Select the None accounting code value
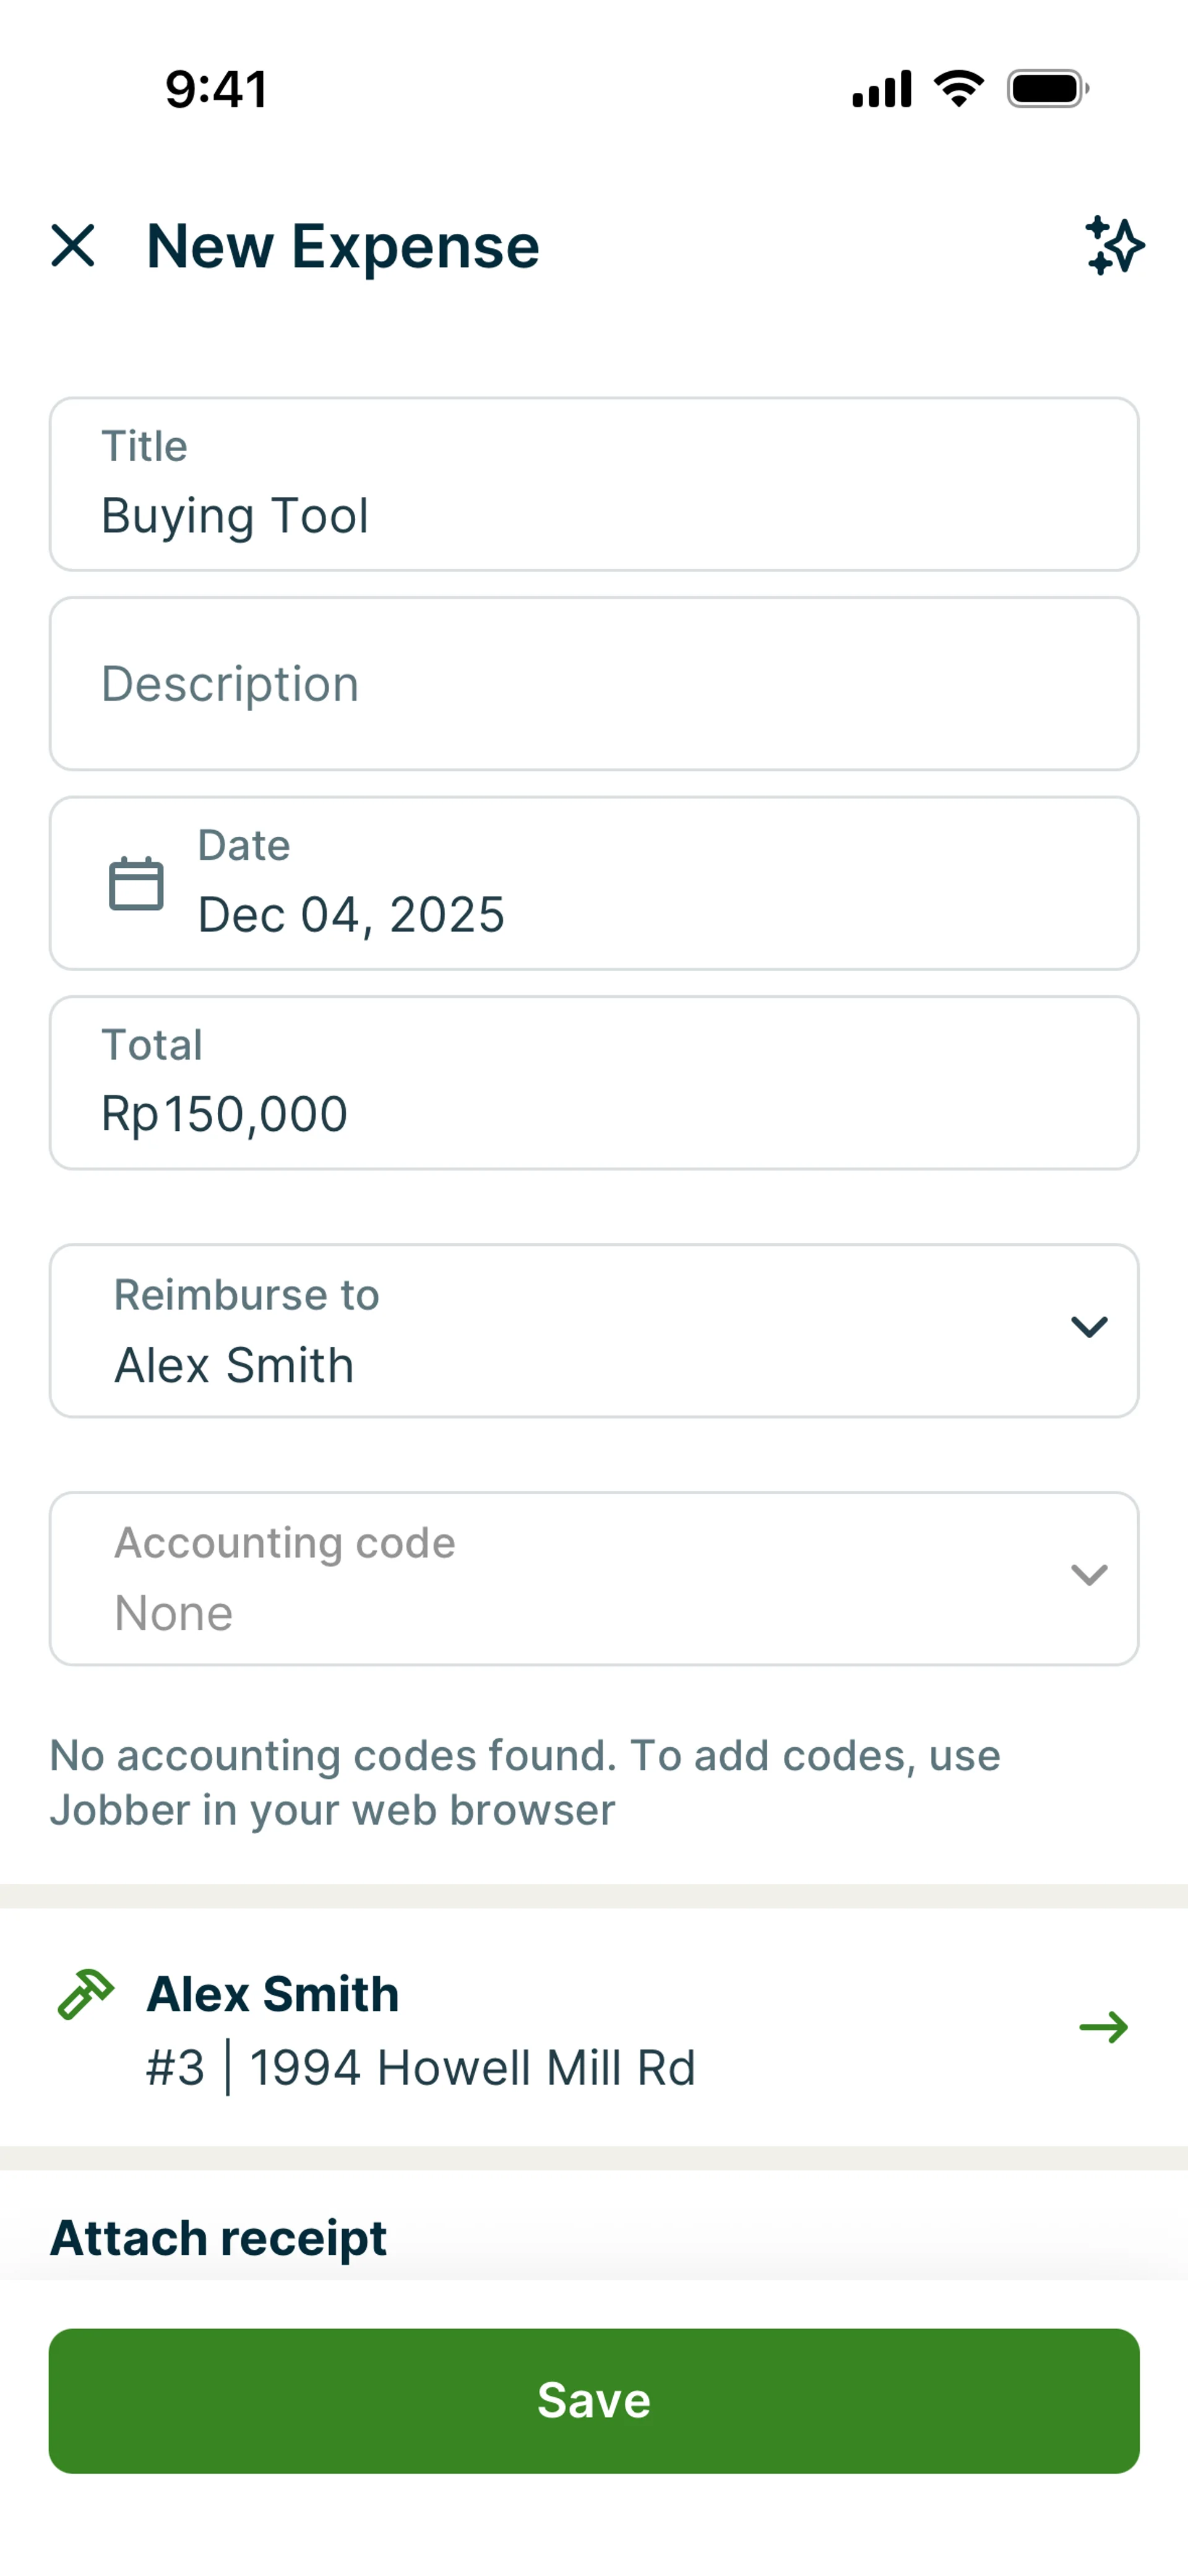The image size is (1188, 2576). click(x=174, y=1613)
